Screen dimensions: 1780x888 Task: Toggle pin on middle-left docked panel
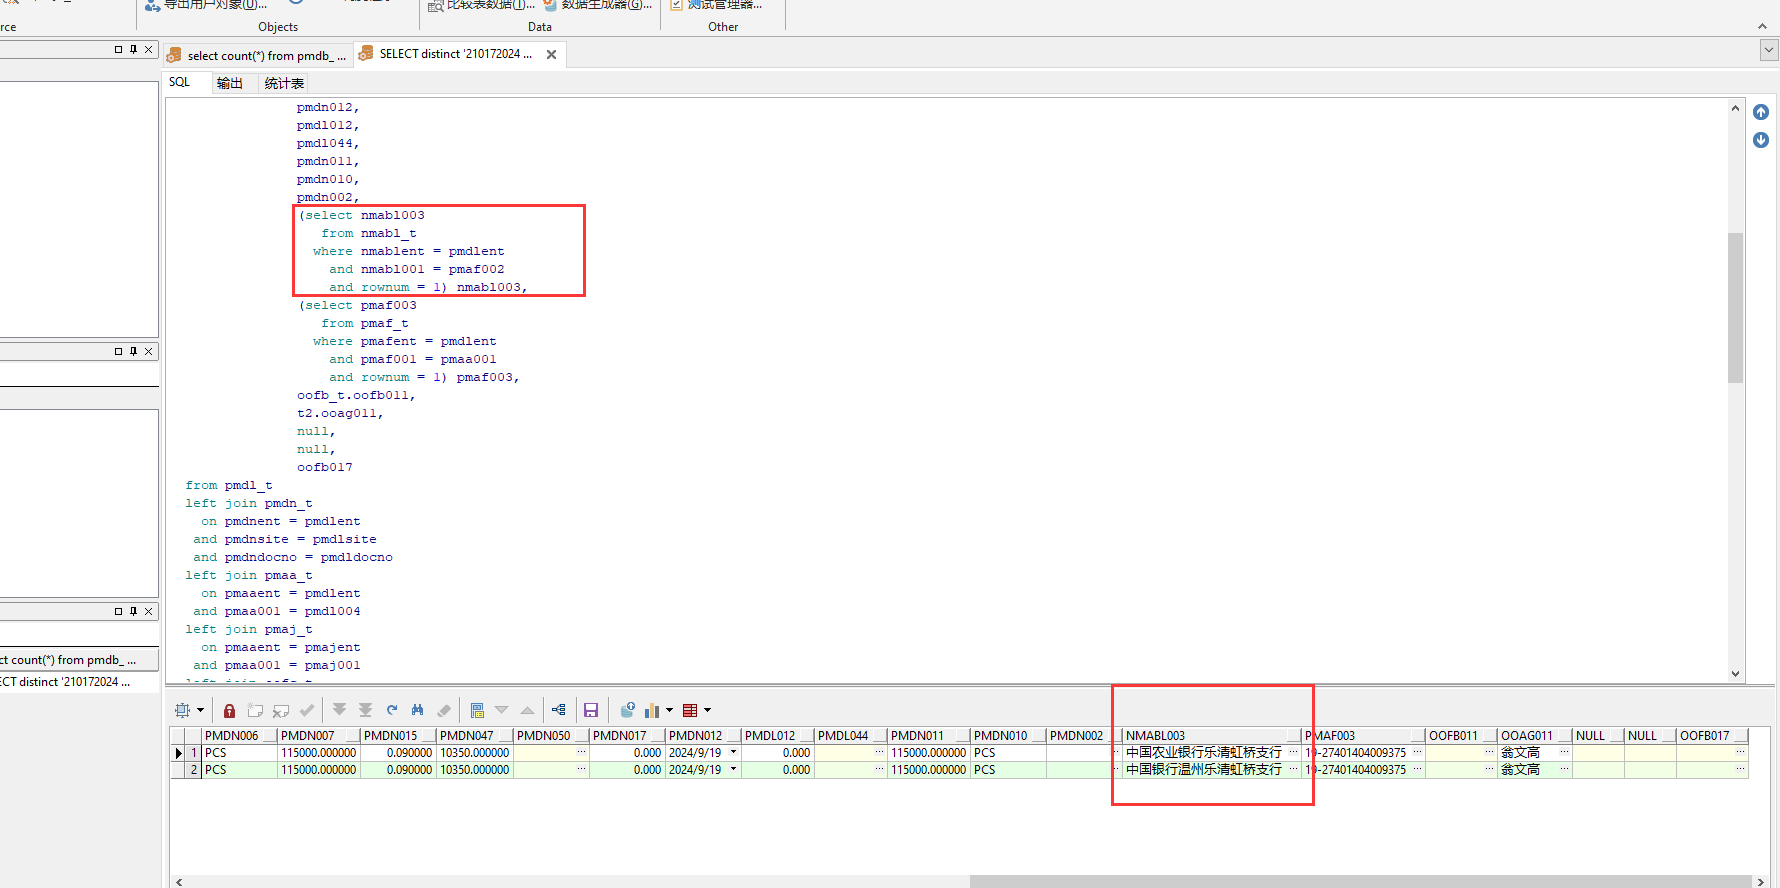[x=133, y=351]
